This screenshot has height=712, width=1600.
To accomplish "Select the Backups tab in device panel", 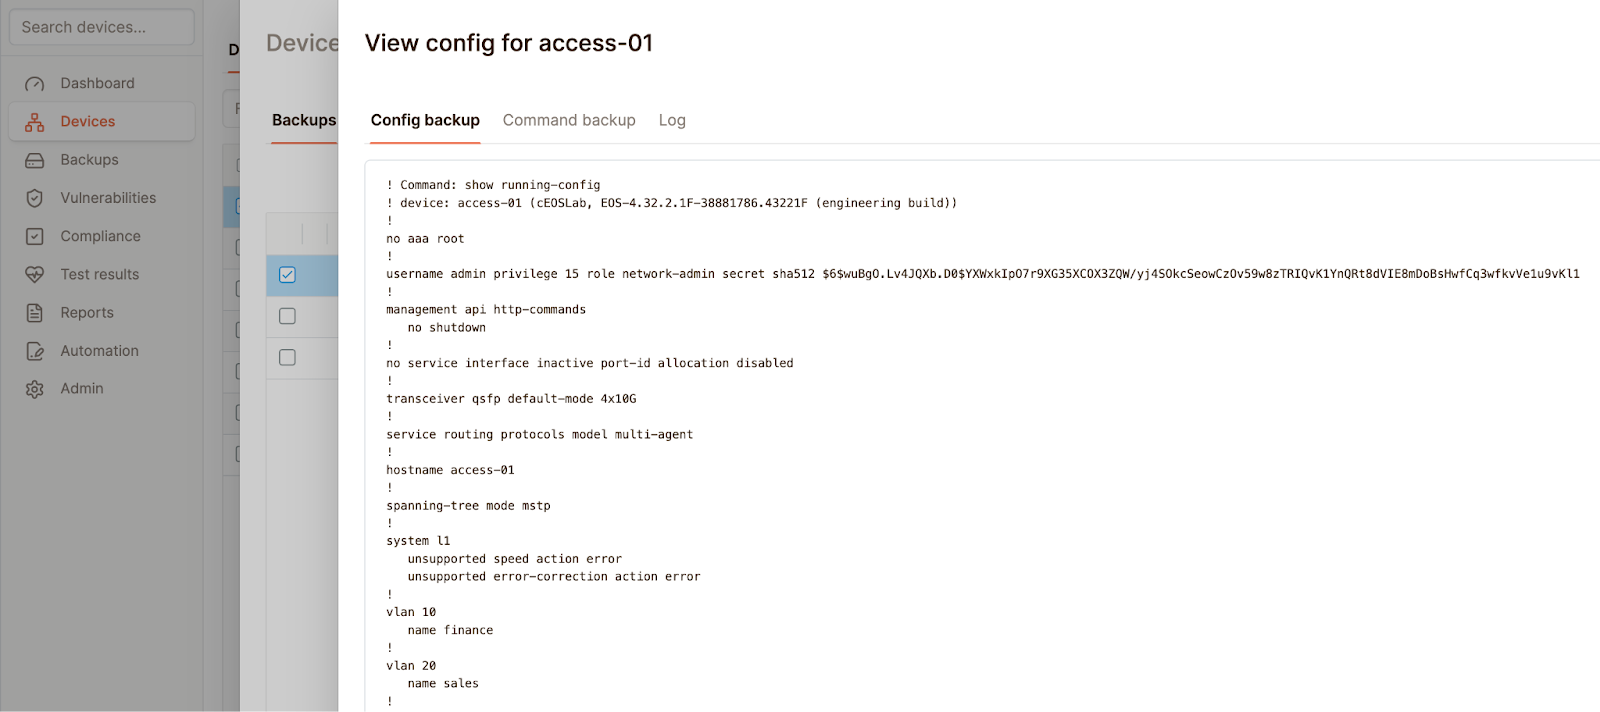I will [304, 120].
